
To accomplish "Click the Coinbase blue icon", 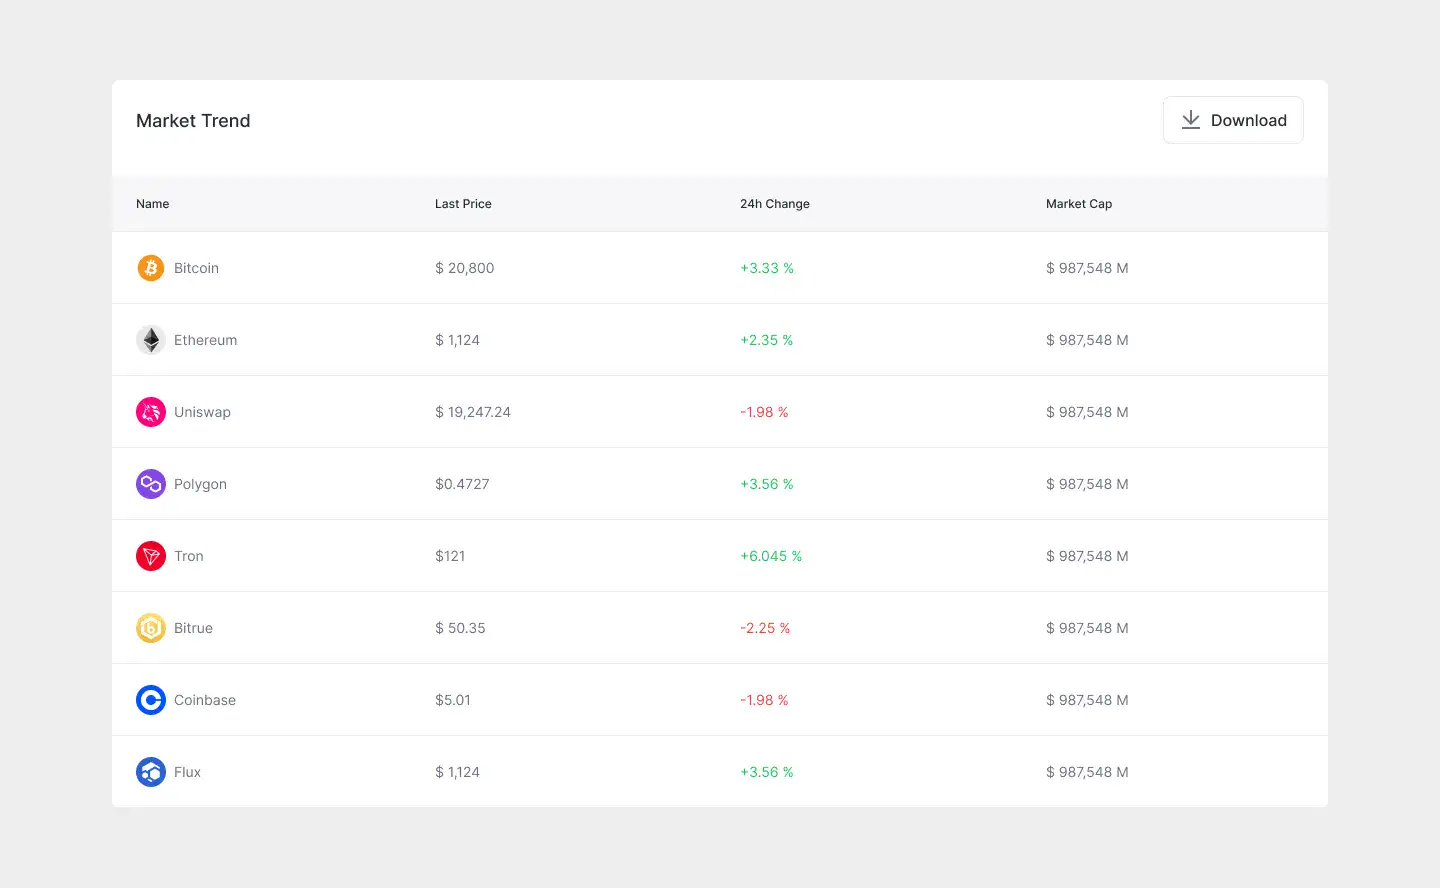I will [151, 700].
